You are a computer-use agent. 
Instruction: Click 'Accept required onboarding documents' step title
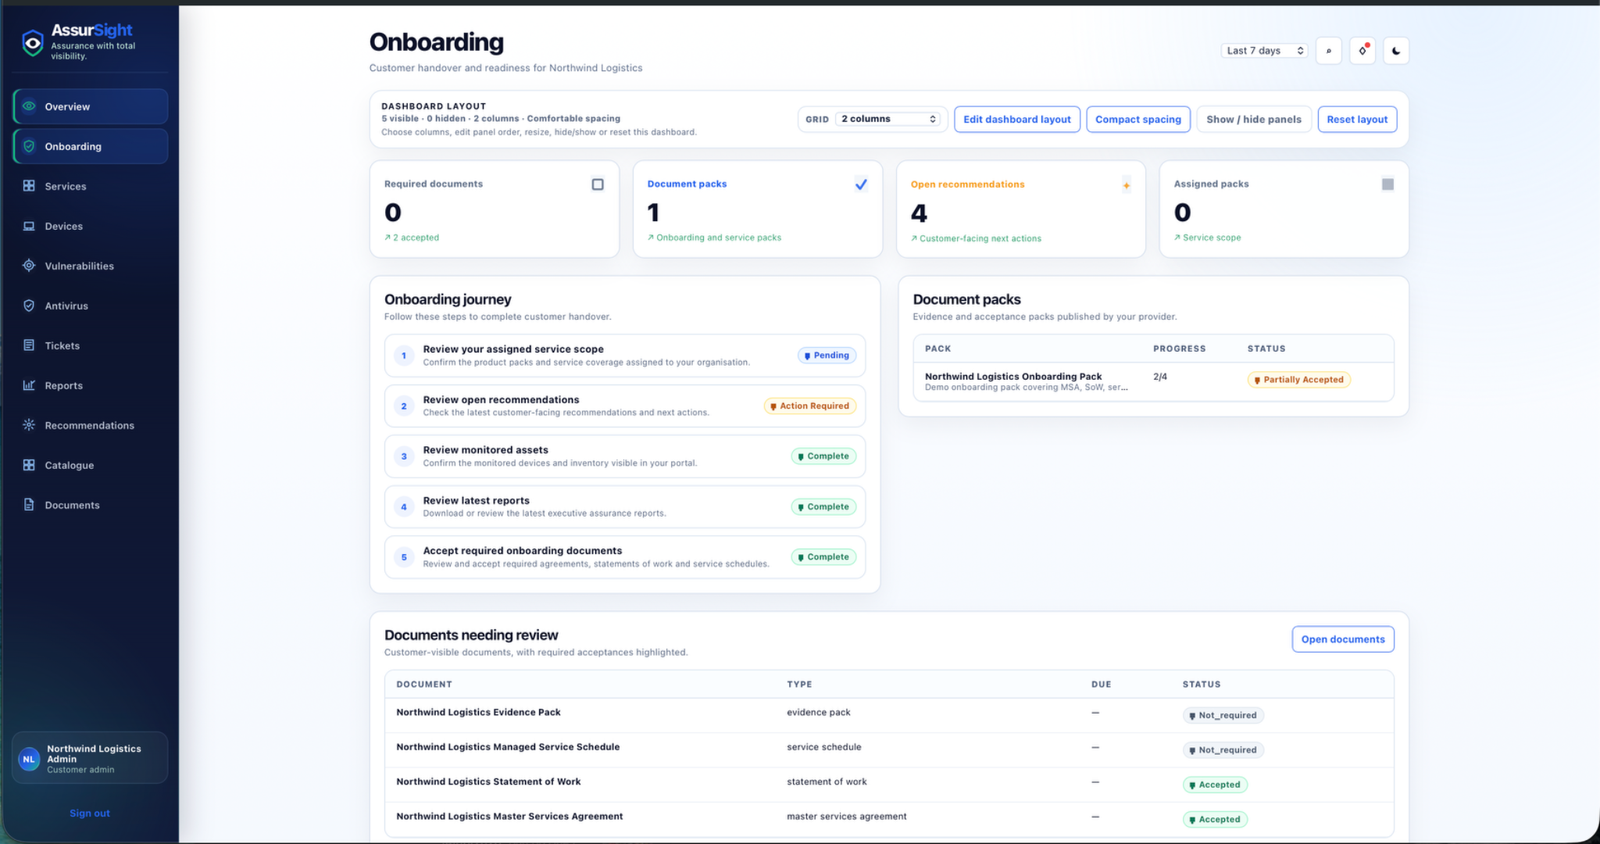click(522, 551)
